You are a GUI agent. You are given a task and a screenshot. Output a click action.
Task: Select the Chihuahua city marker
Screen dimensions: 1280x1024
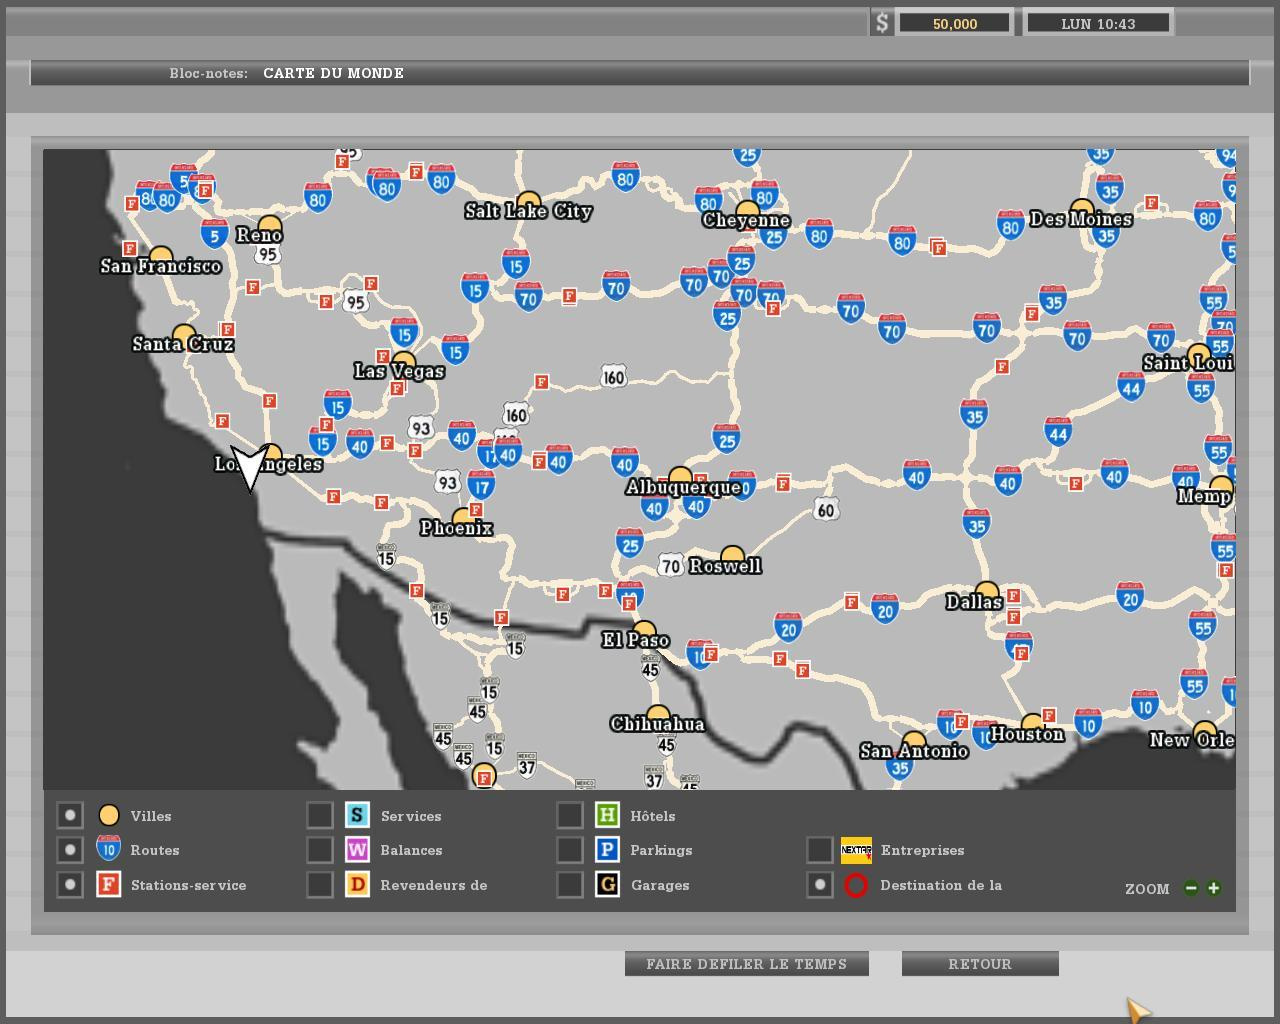pos(657,714)
